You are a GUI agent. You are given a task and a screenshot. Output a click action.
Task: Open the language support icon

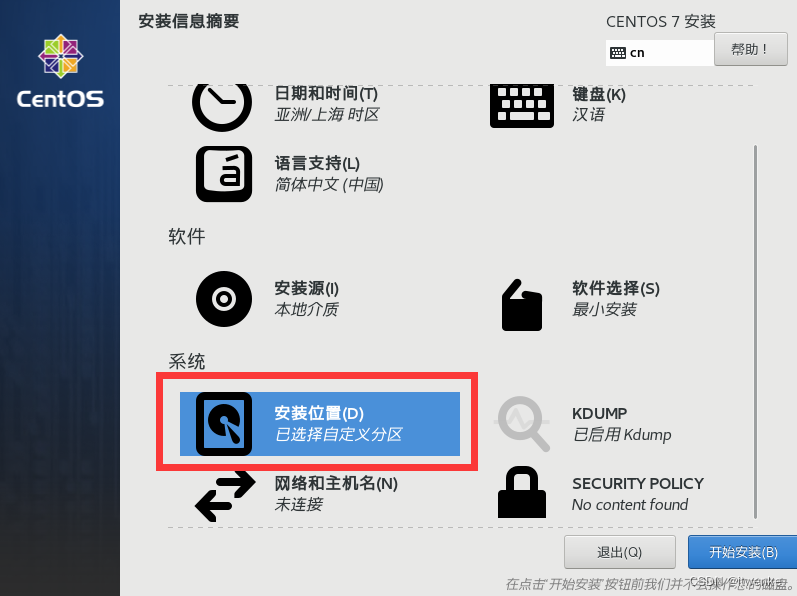click(x=224, y=174)
